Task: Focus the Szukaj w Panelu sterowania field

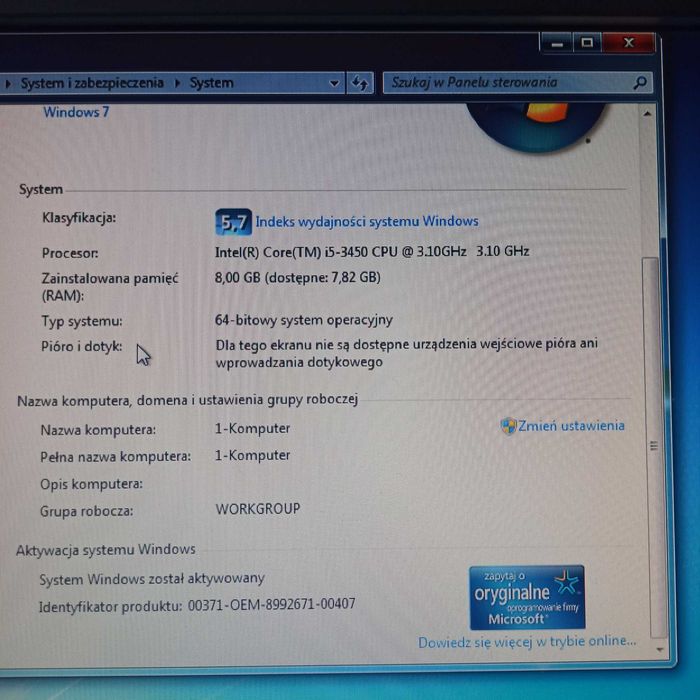Action: pos(518,83)
